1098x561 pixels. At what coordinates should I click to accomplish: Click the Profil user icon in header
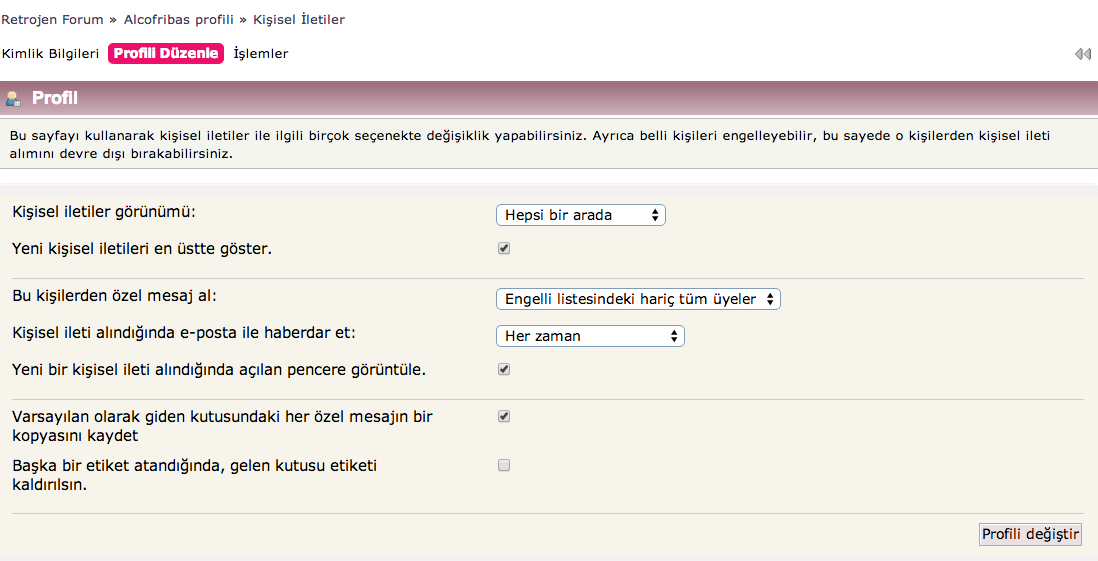13,99
